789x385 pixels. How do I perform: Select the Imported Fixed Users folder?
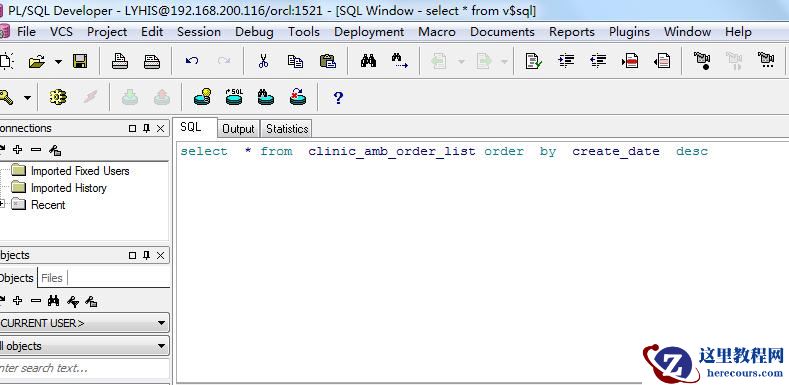click(x=80, y=171)
